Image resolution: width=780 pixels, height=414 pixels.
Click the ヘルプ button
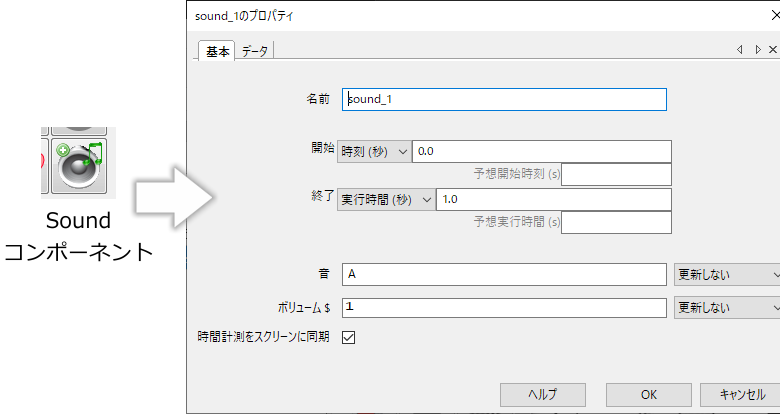(543, 395)
